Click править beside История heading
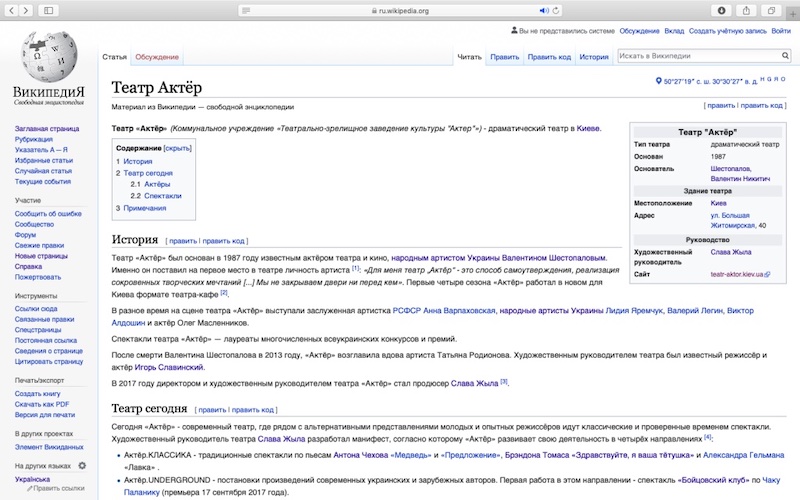 (183, 241)
